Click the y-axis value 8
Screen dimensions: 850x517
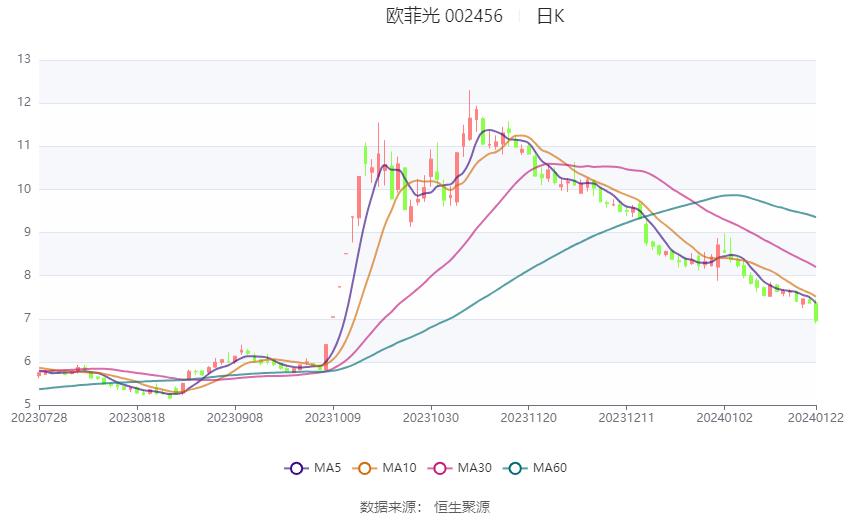(x=27, y=275)
